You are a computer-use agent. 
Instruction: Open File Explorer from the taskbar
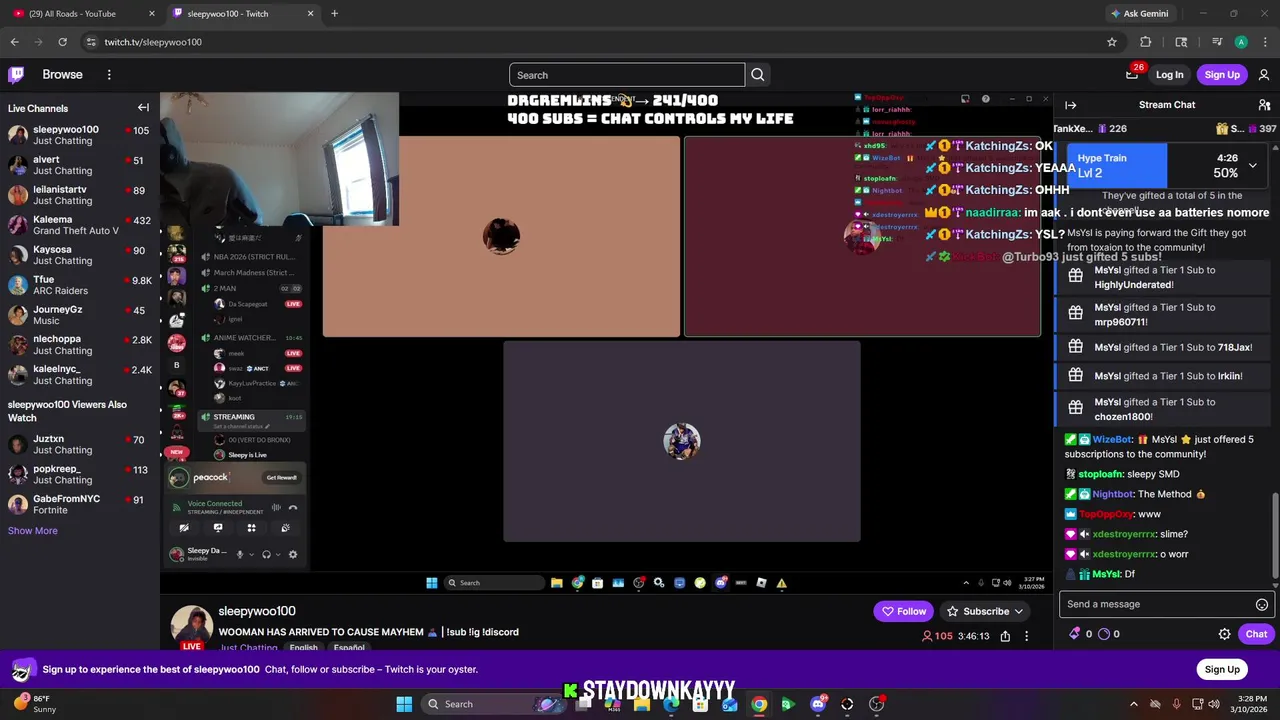click(642, 704)
